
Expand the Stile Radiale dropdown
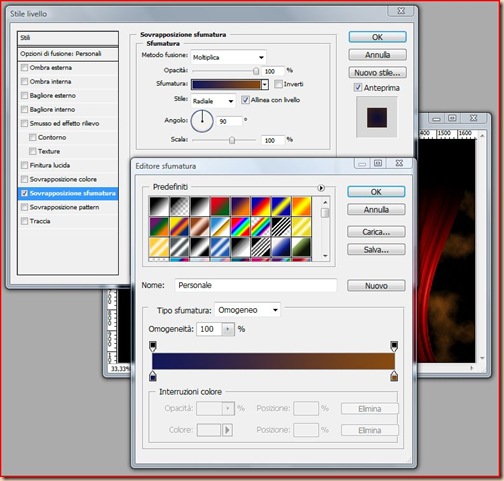pyautogui.click(x=213, y=101)
